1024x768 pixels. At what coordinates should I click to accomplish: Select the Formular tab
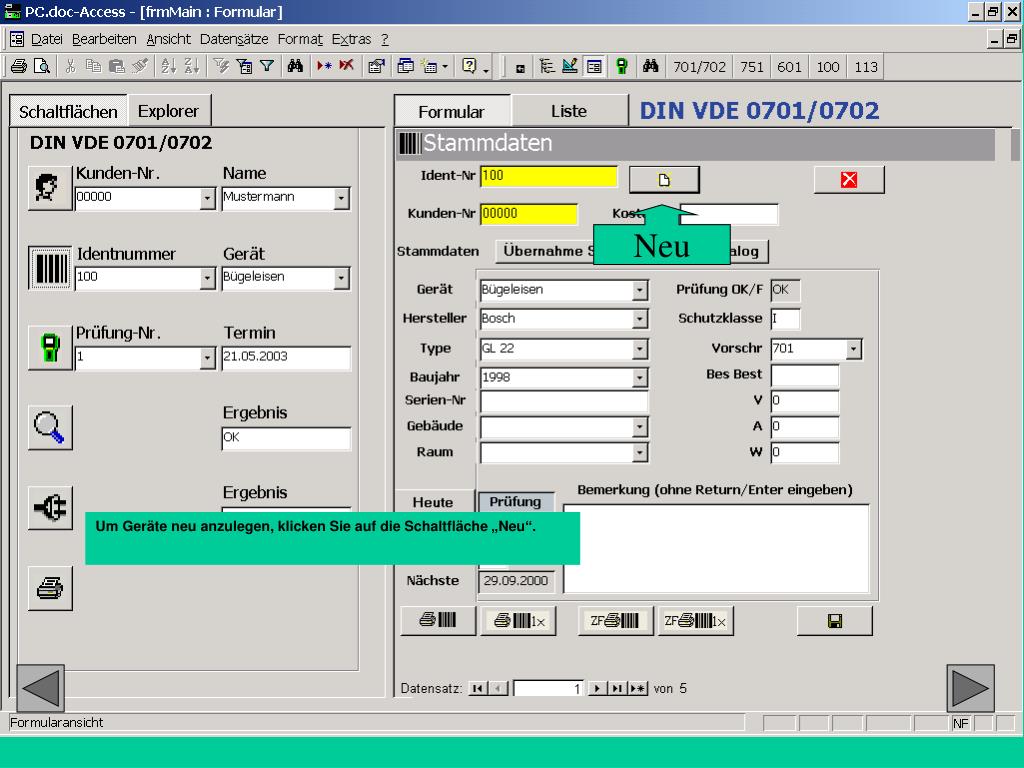point(452,112)
